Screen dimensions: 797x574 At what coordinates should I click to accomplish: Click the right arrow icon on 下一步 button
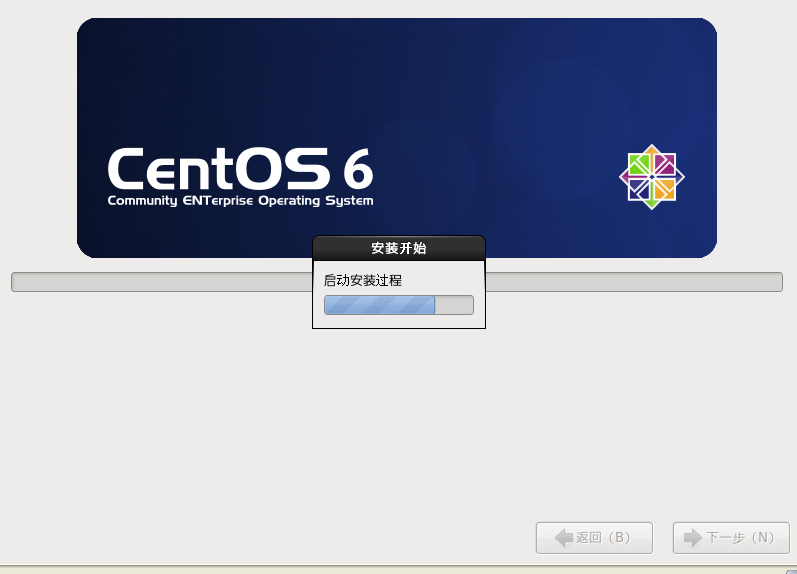point(693,537)
